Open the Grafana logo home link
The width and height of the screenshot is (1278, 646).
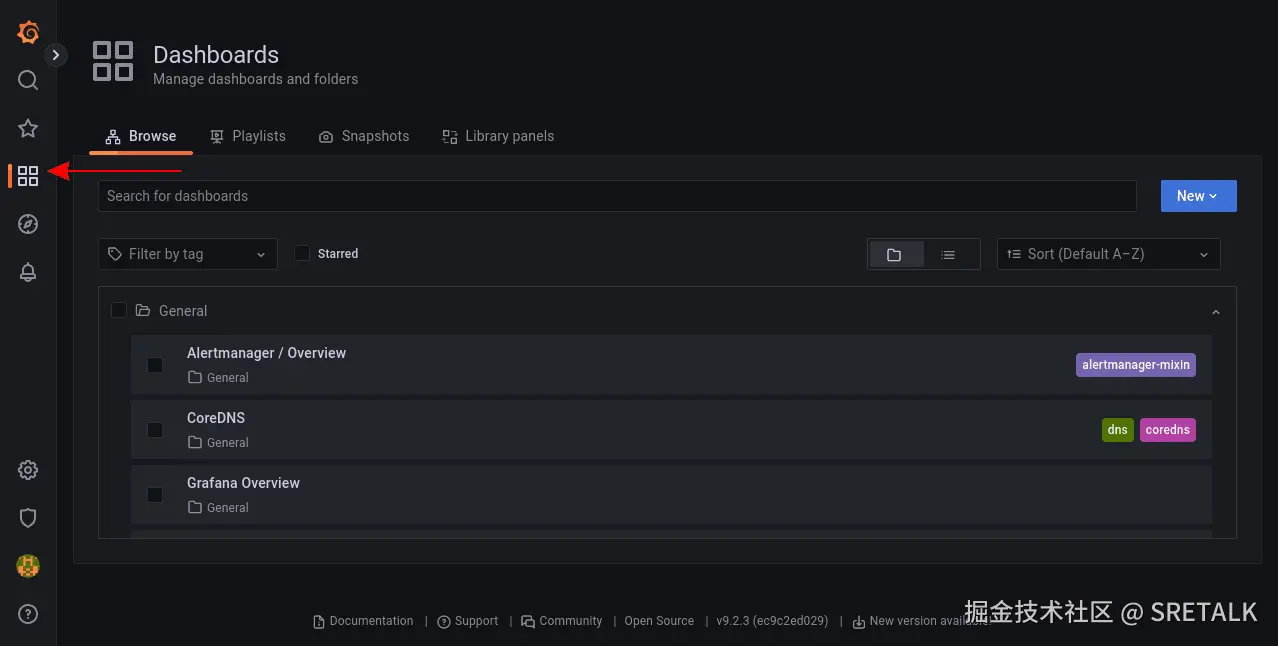[x=28, y=33]
